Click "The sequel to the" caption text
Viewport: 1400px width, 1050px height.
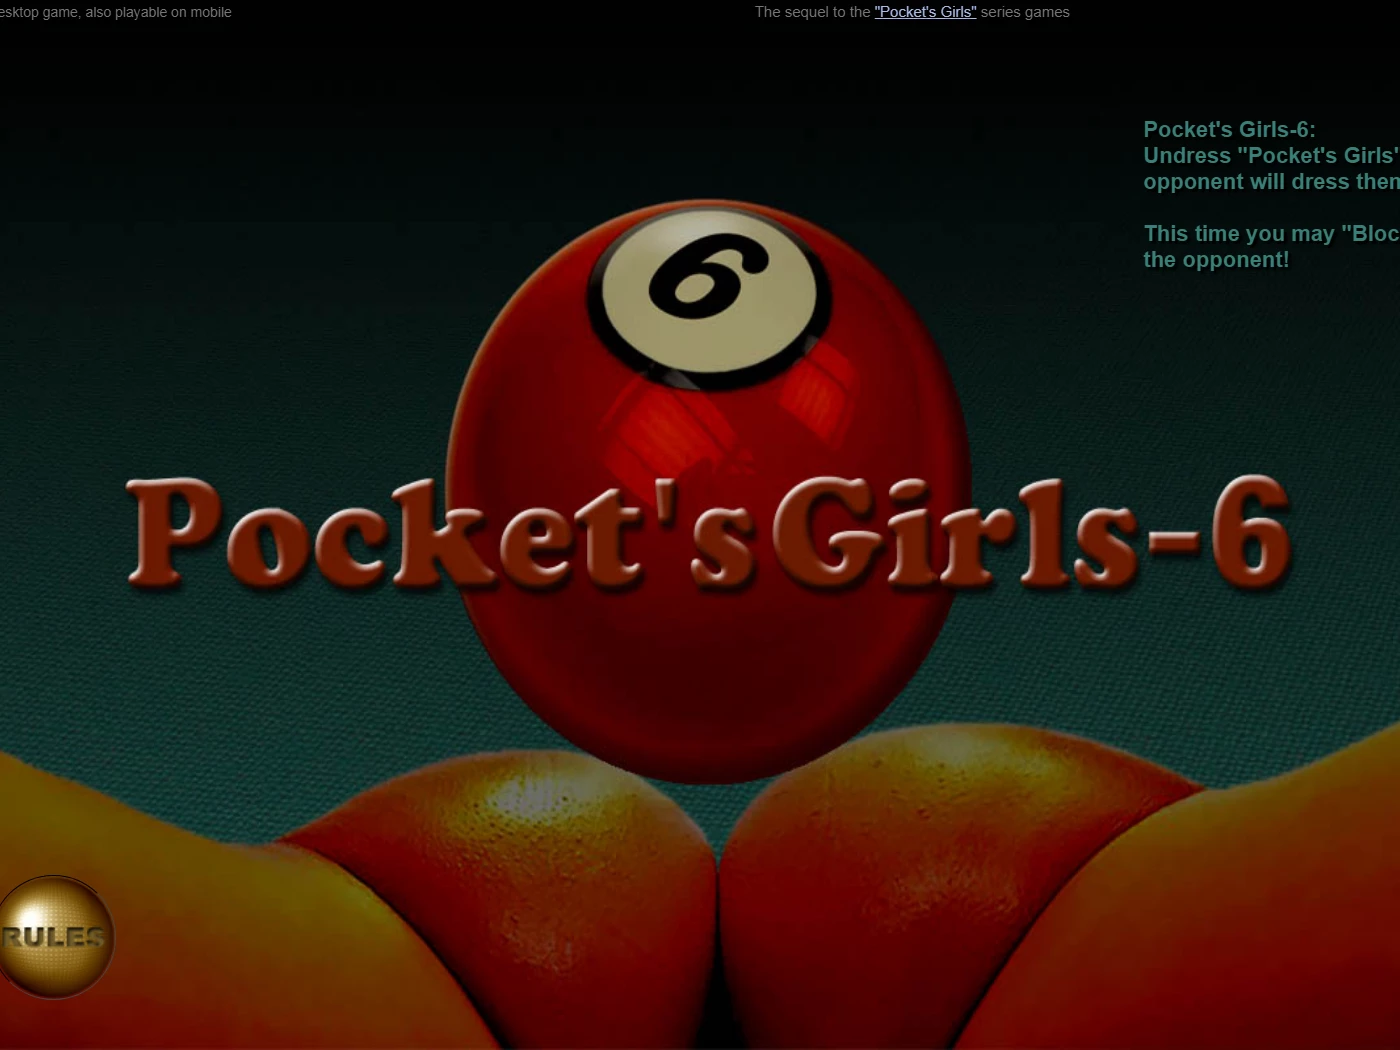[812, 12]
